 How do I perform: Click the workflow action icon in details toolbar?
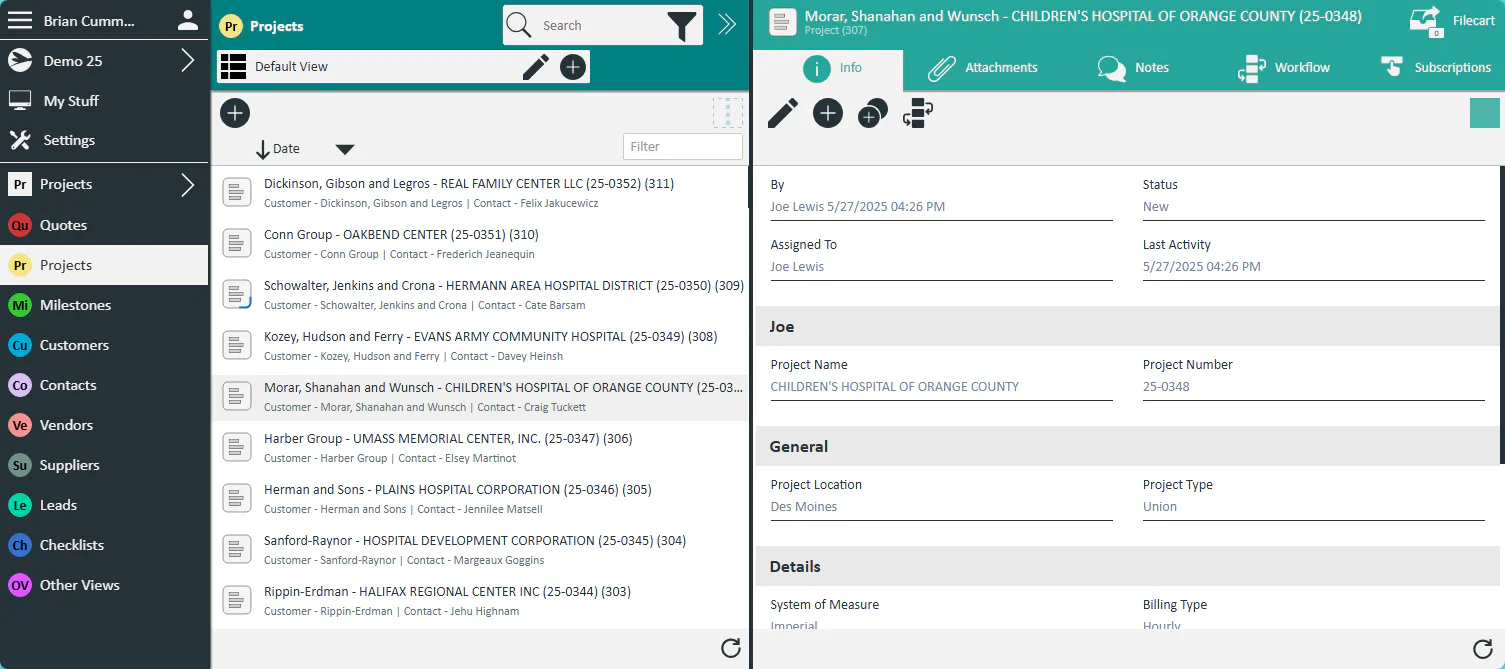918,113
